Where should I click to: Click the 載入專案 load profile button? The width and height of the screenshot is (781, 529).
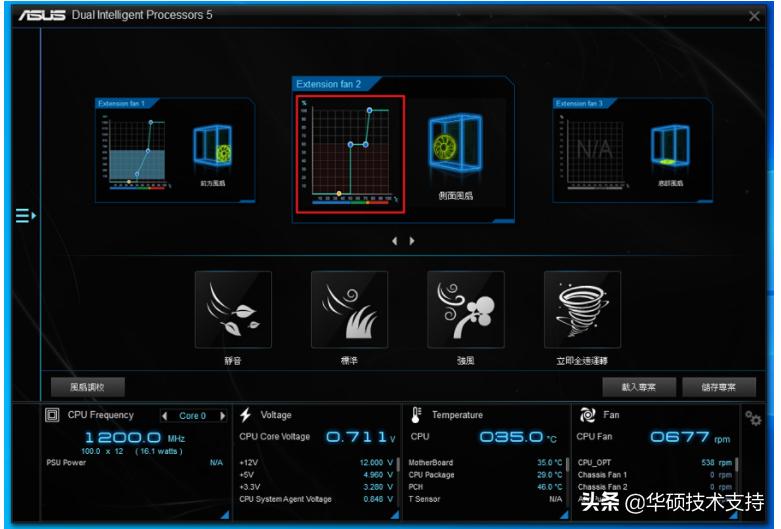[637, 386]
